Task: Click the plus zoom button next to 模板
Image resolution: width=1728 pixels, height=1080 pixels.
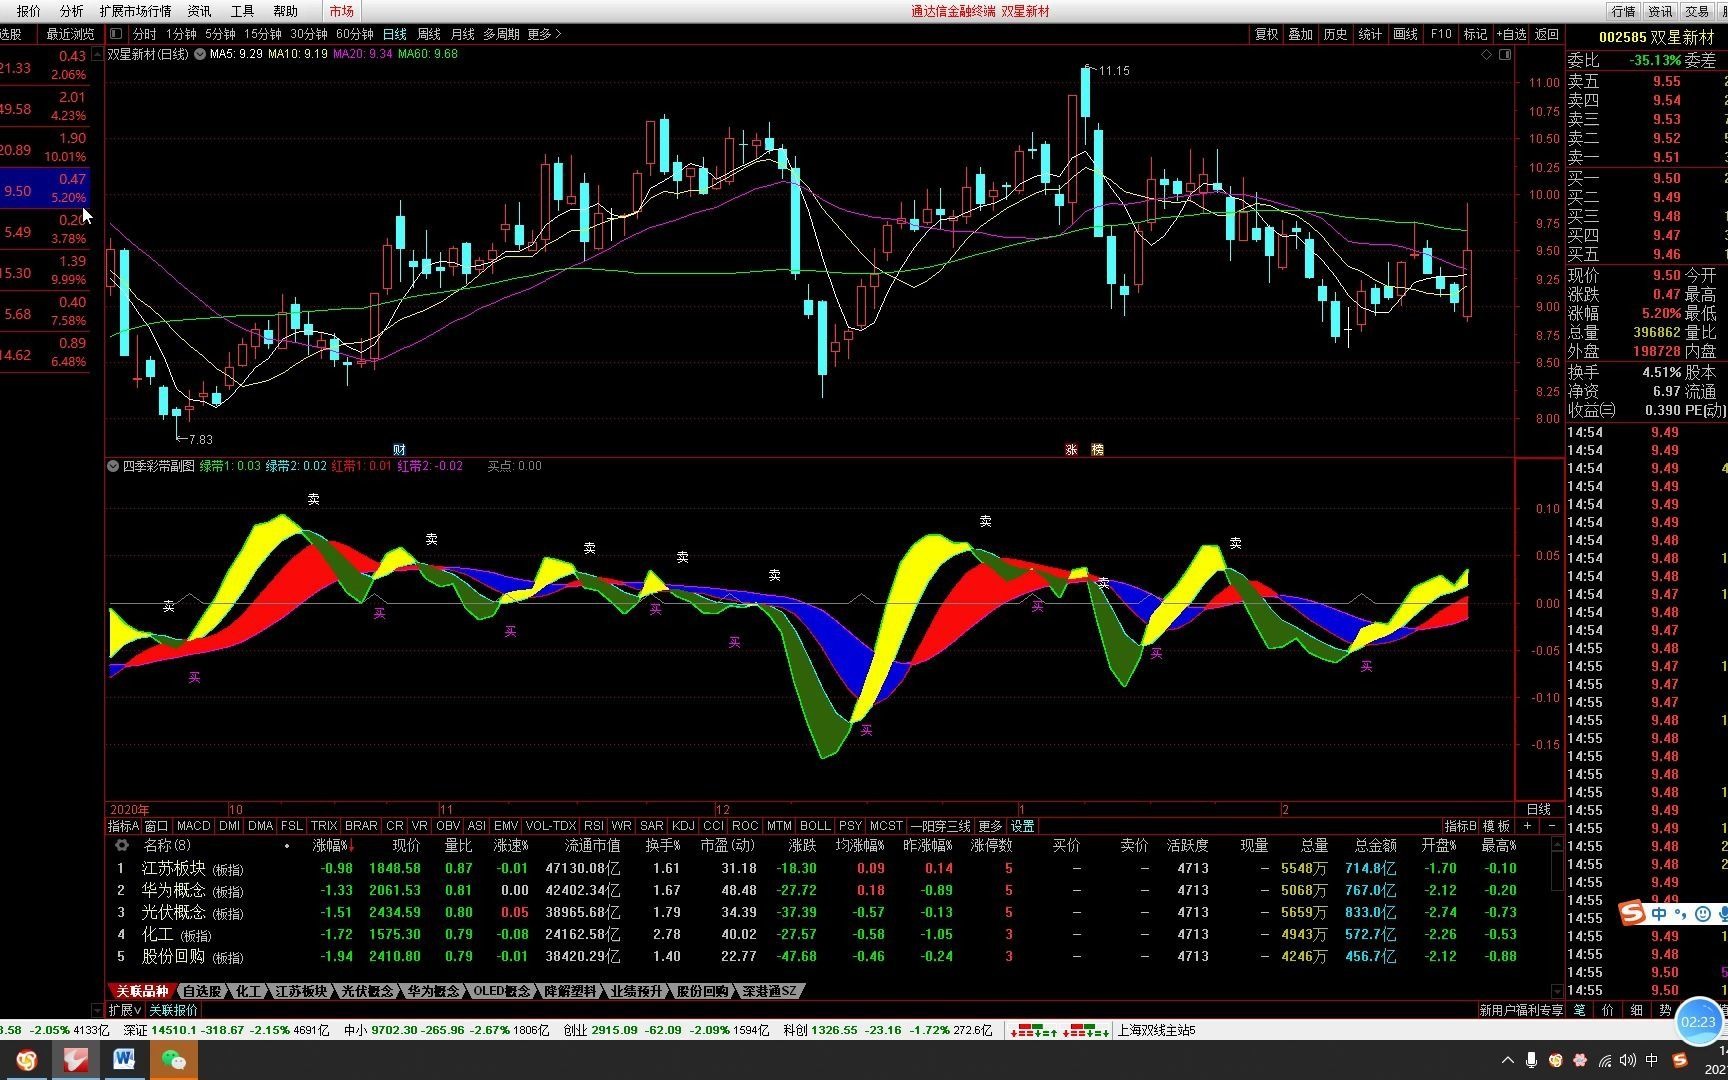Action: click(1527, 826)
